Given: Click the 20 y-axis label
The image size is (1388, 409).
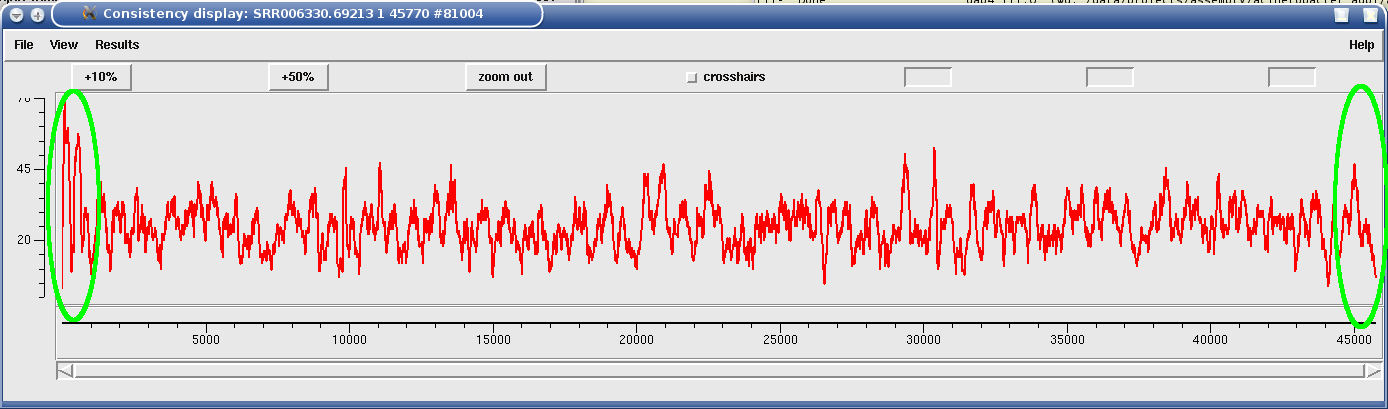Looking at the screenshot, I should pos(25,240).
